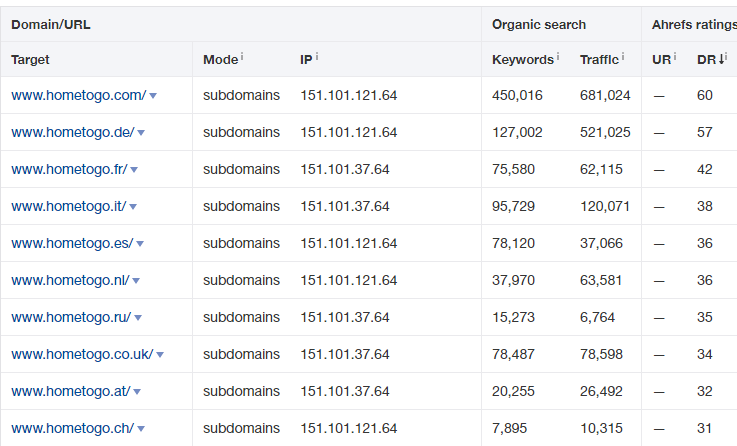Click the UR column info icon
The image size is (737, 446).
[x=675, y=57]
